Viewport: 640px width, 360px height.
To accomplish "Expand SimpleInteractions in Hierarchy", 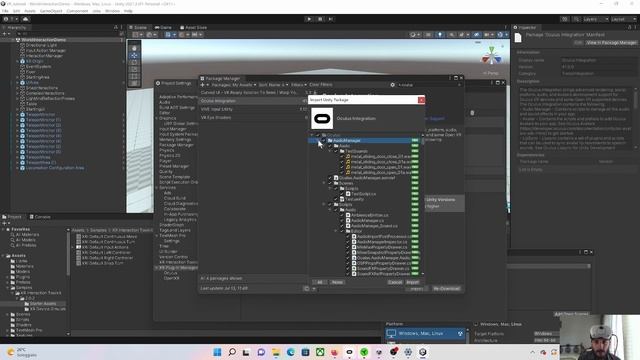I will (x=18, y=88).
